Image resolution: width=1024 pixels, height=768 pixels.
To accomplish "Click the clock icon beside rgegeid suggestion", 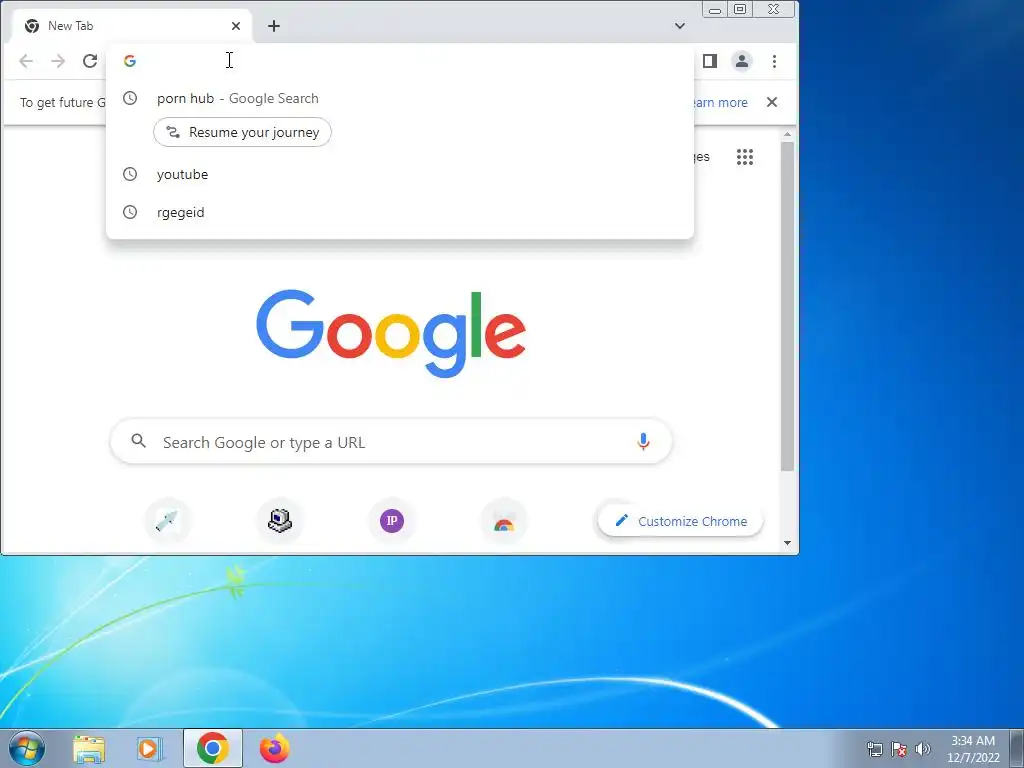I will point(130,212).
